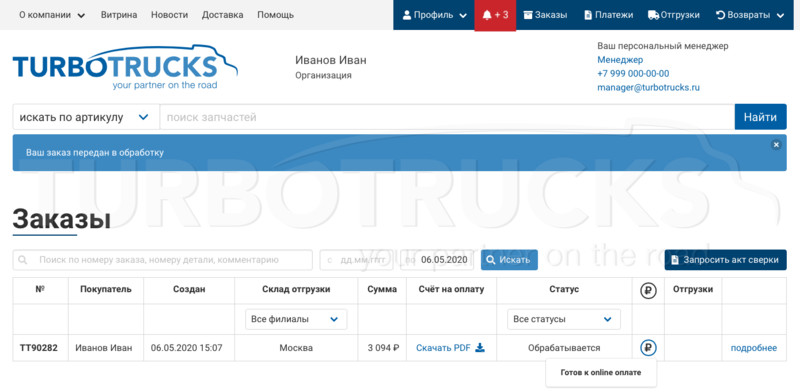This screenshot has width=800, height=389.
Task: Open the Отгрузки section in top bar
Action: [x=673, y=15]
